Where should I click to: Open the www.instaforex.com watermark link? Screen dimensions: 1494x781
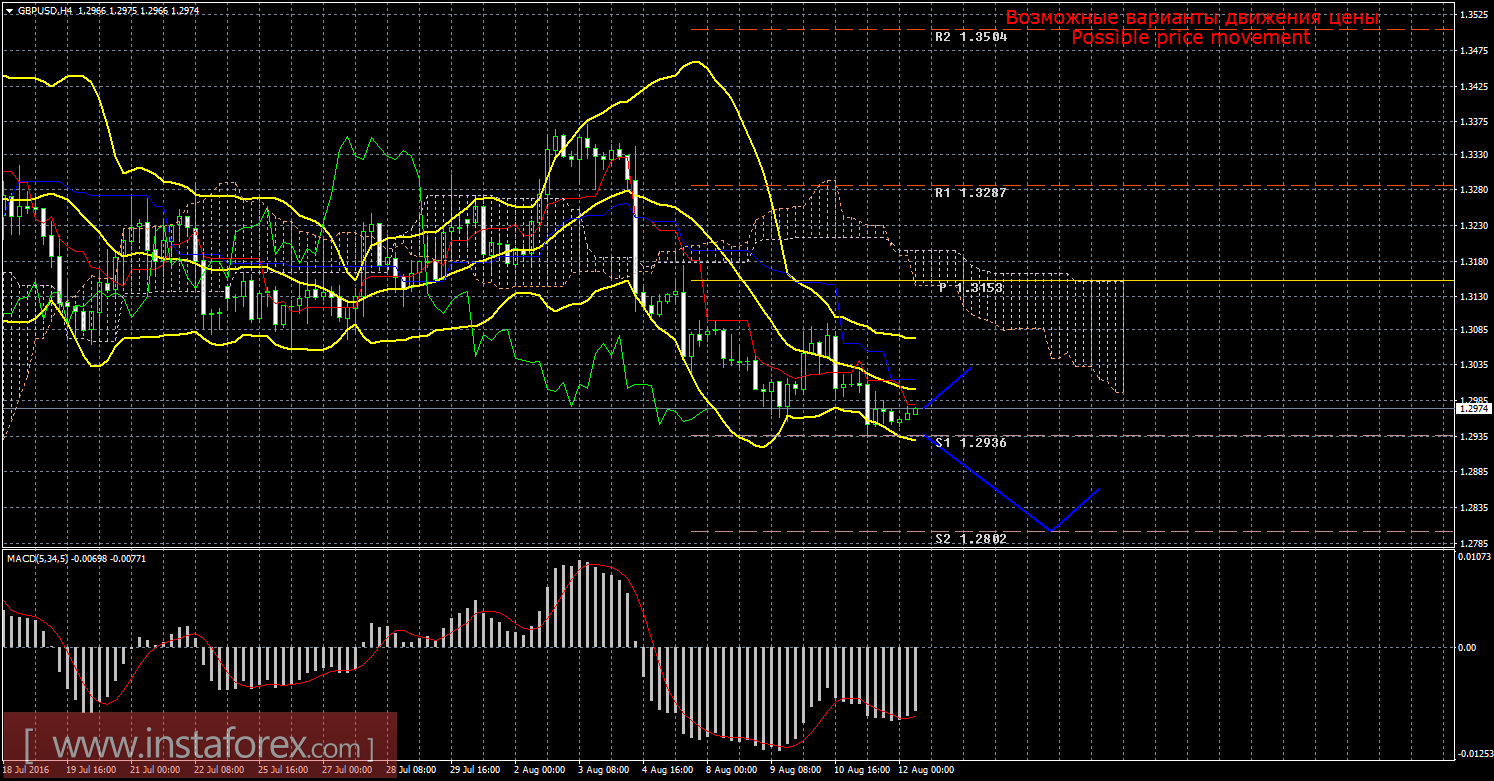(x=198, y=746)
